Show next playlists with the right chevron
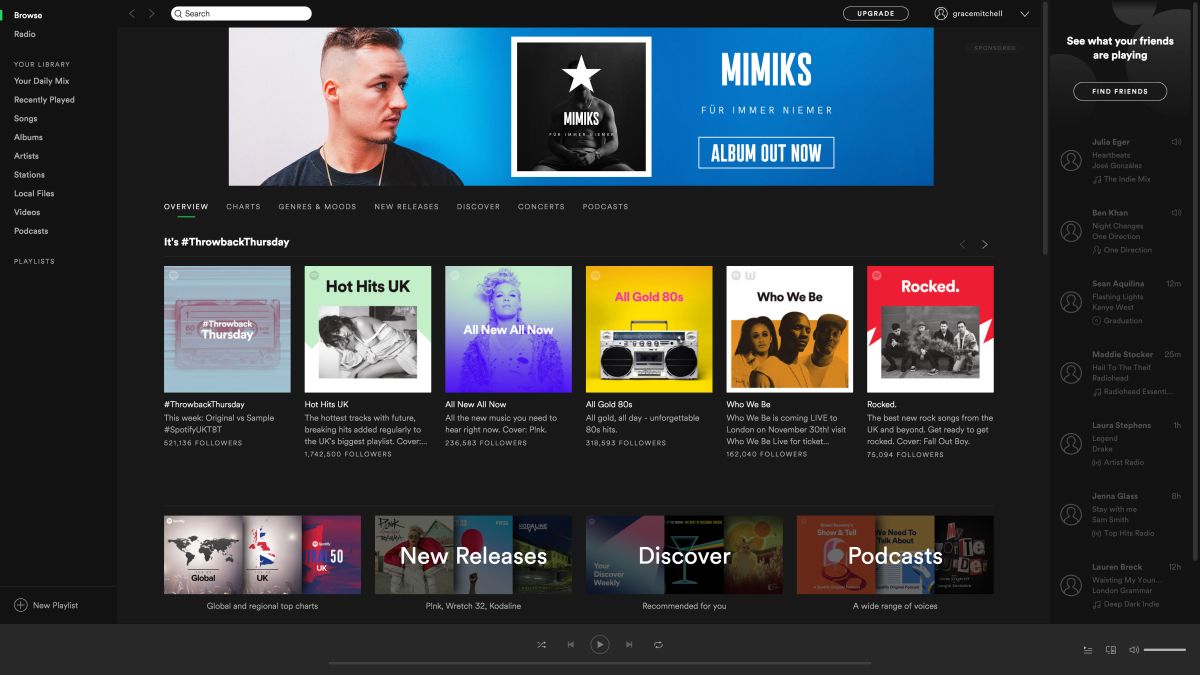The image size is (1200, 675). pyautogui.click(x=985, y=244)
